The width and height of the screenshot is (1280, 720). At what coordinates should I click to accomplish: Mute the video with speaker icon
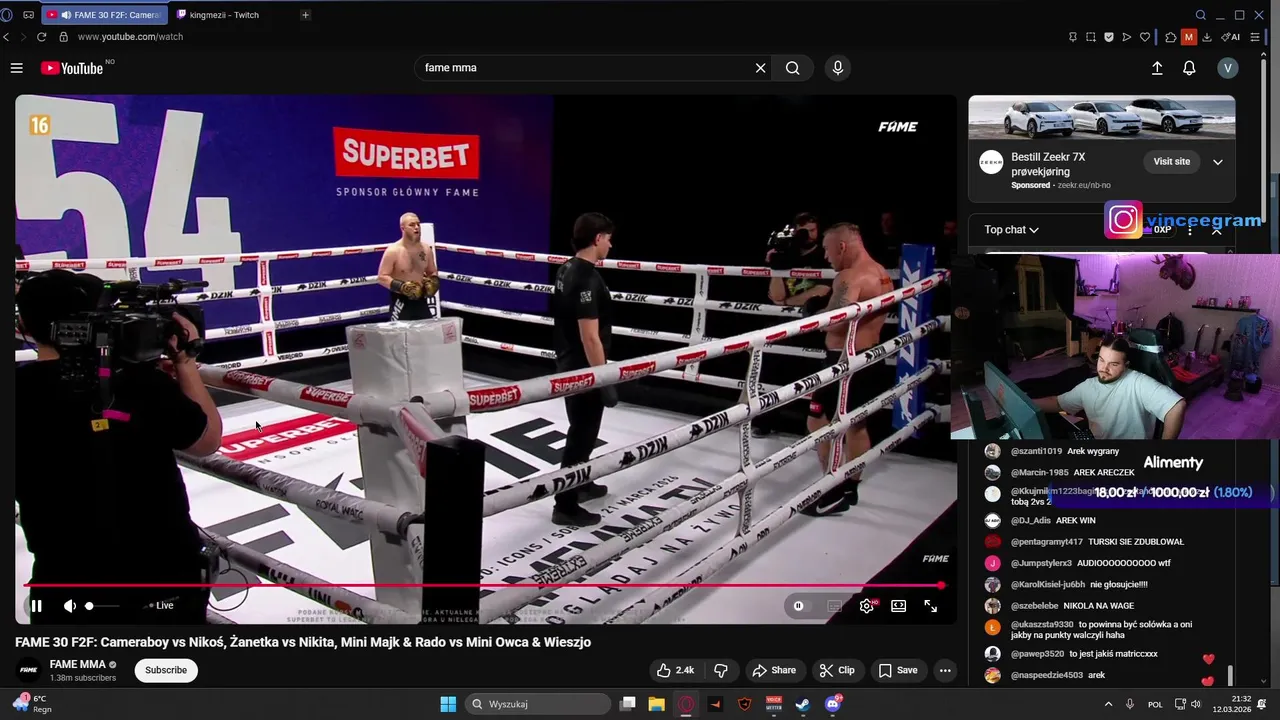tap(69, 605)
